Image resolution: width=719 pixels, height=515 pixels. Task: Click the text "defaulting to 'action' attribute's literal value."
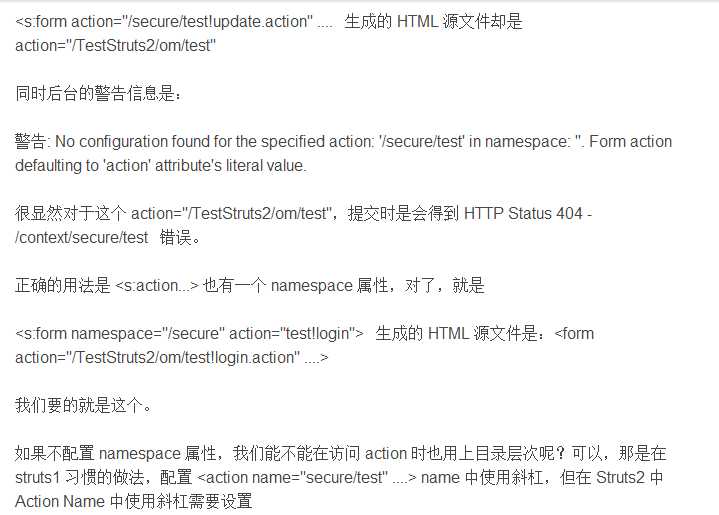[x=161, y=165]
